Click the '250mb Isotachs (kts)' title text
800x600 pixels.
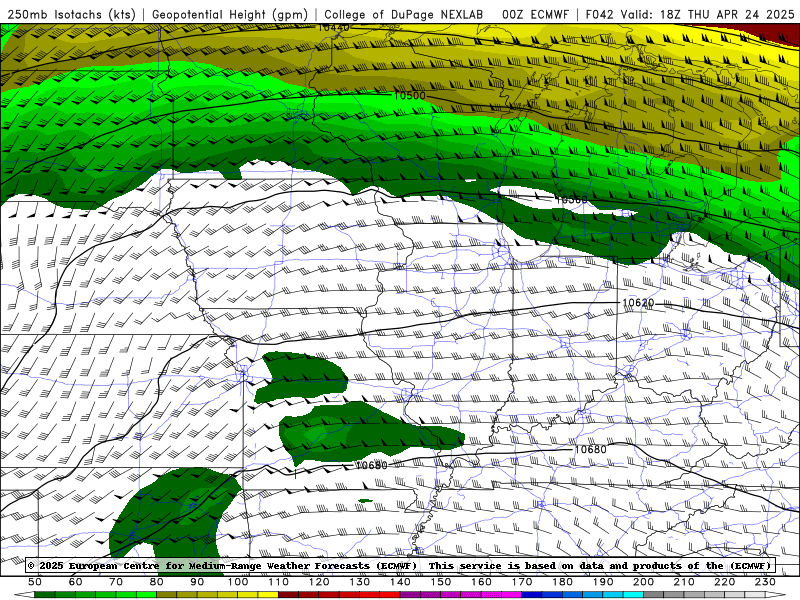click(x=71, y=14)
